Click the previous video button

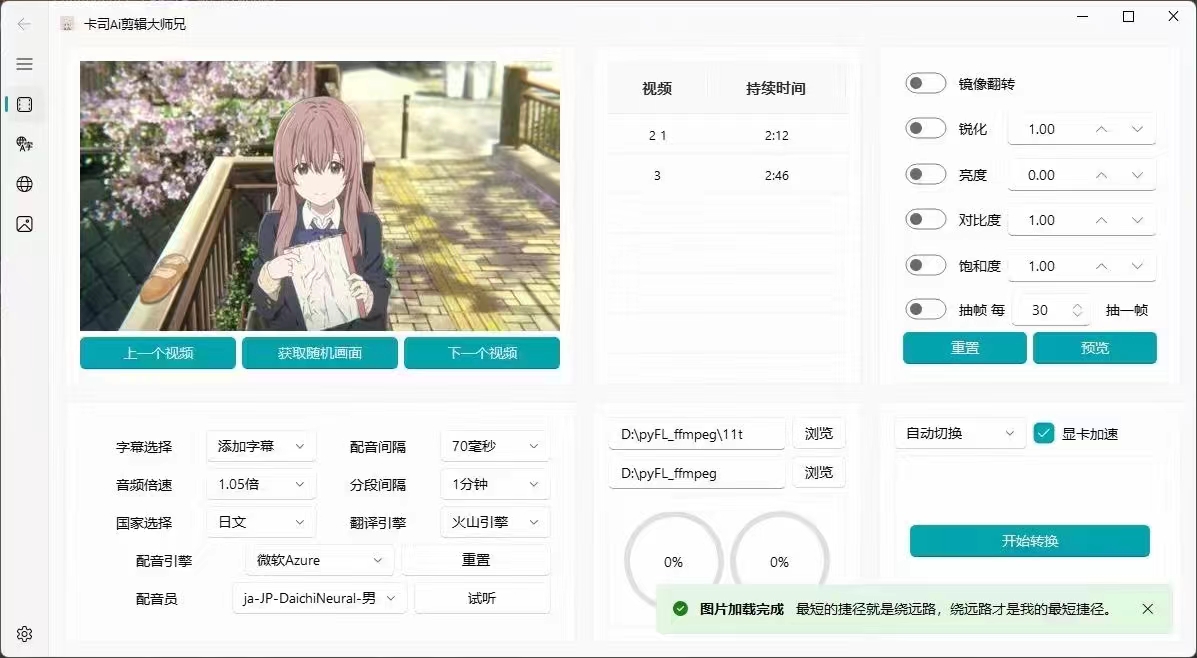[158, 353]
